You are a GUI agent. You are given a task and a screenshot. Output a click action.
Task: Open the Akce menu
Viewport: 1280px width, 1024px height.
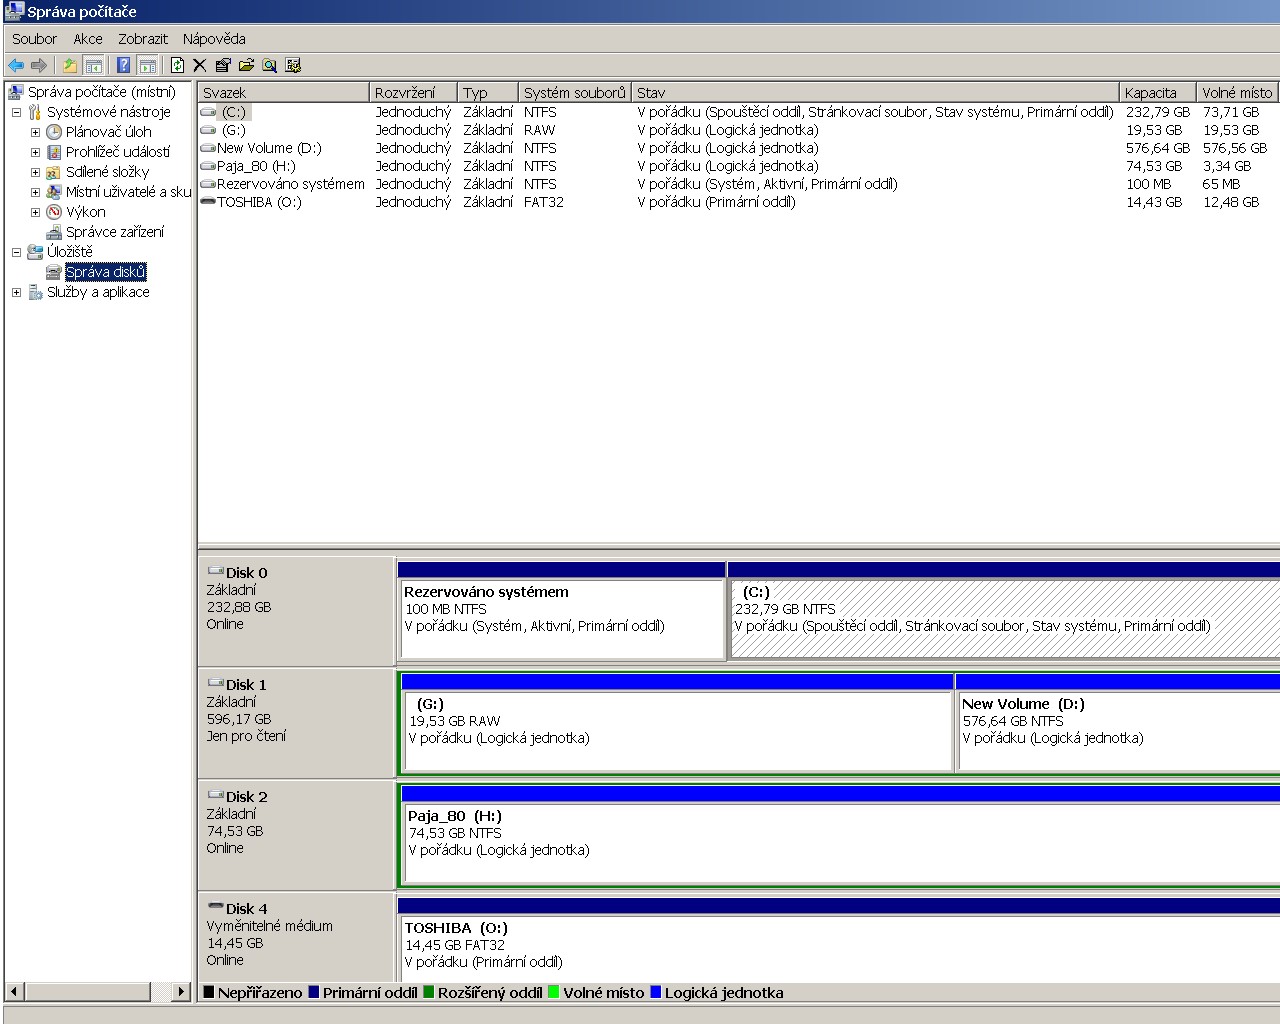(x=87, y=39)
